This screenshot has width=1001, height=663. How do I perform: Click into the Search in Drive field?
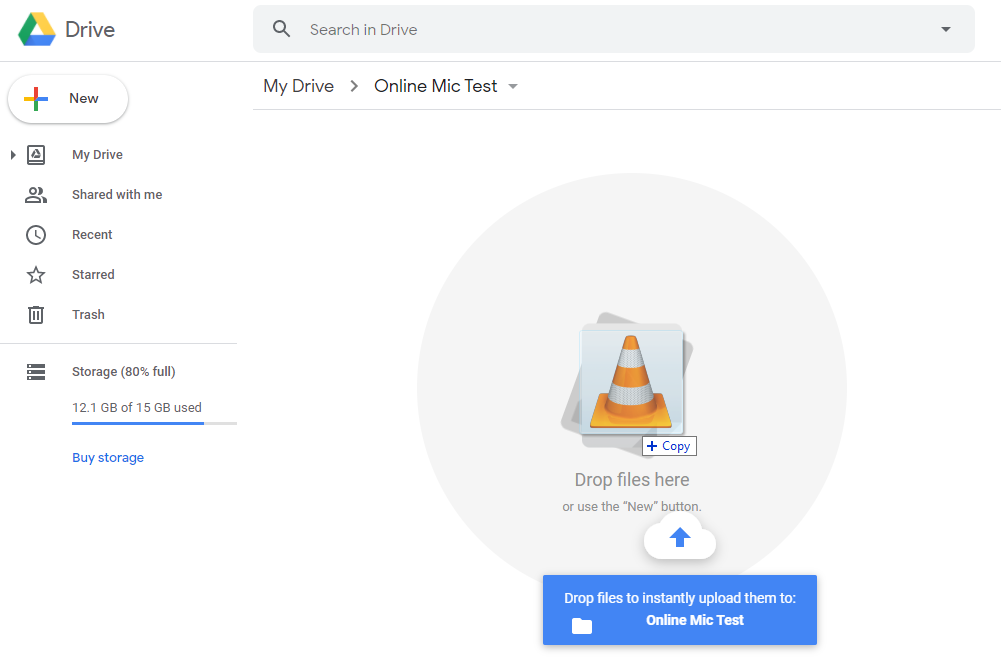(613, 29)
